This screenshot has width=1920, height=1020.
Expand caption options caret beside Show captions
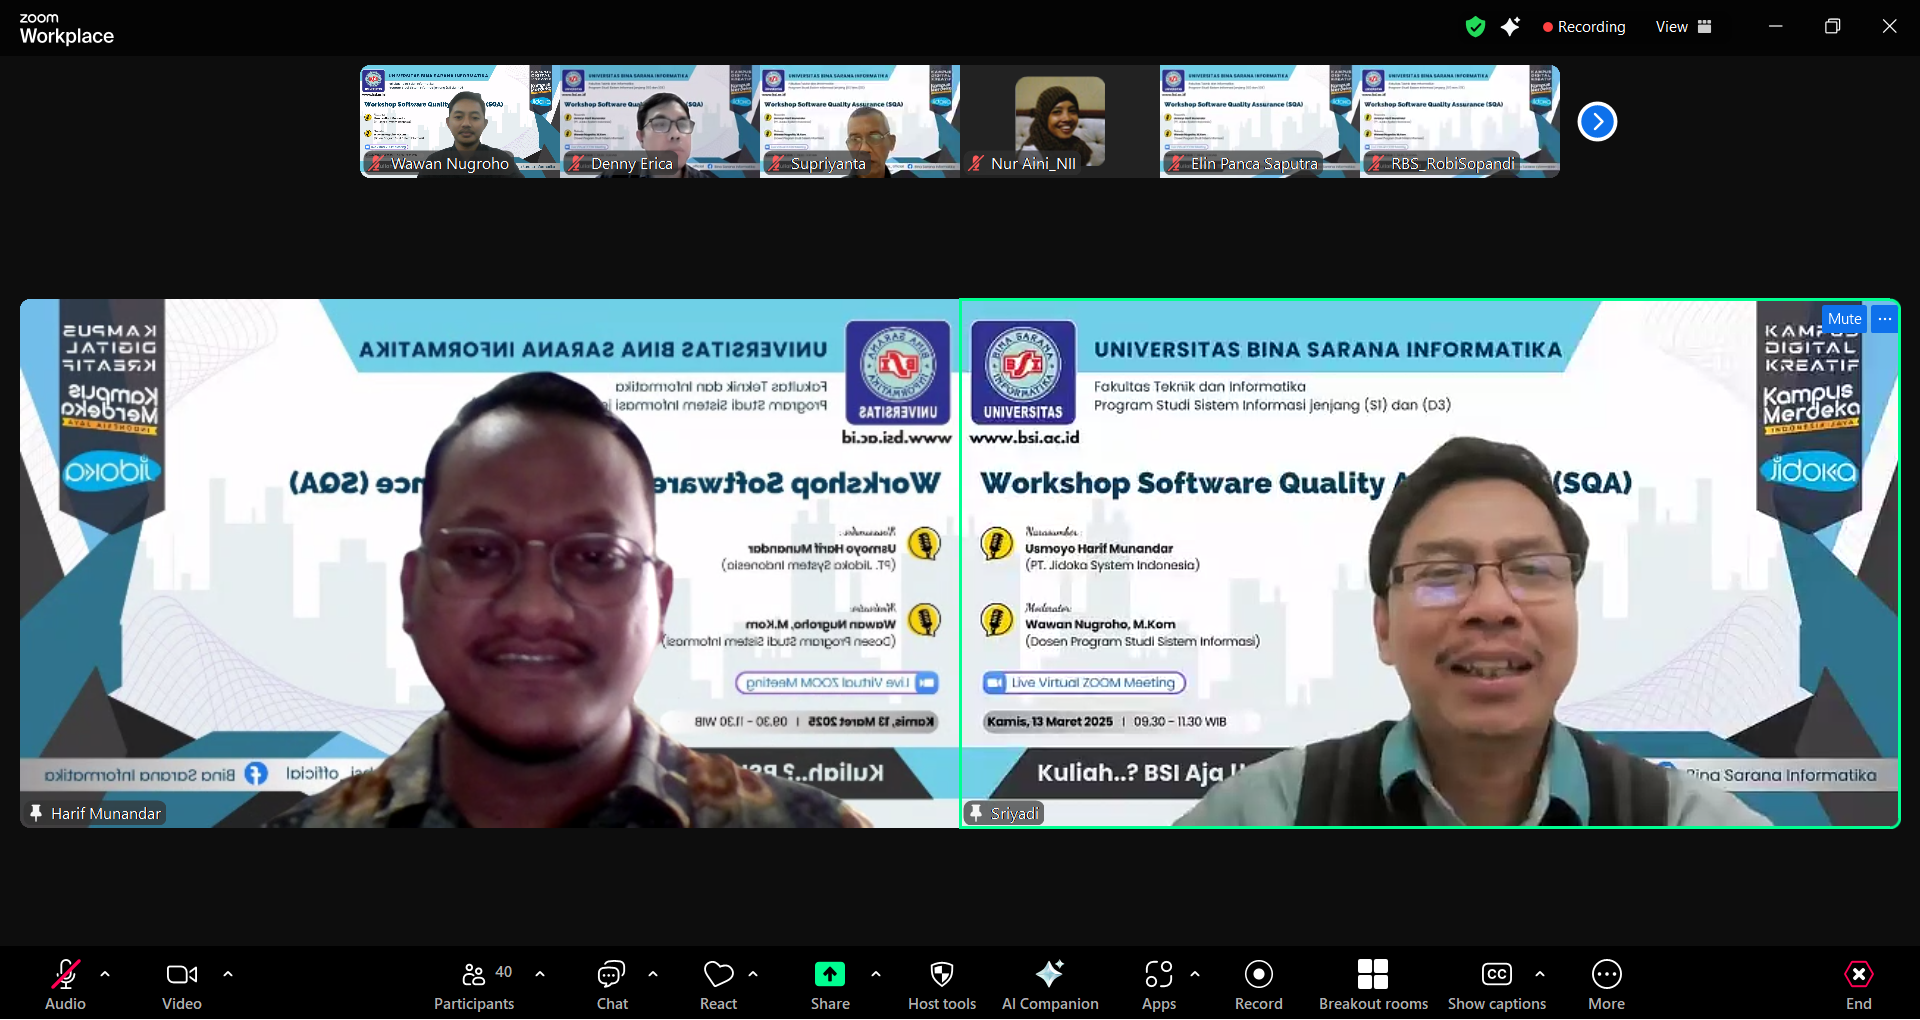1540,974
